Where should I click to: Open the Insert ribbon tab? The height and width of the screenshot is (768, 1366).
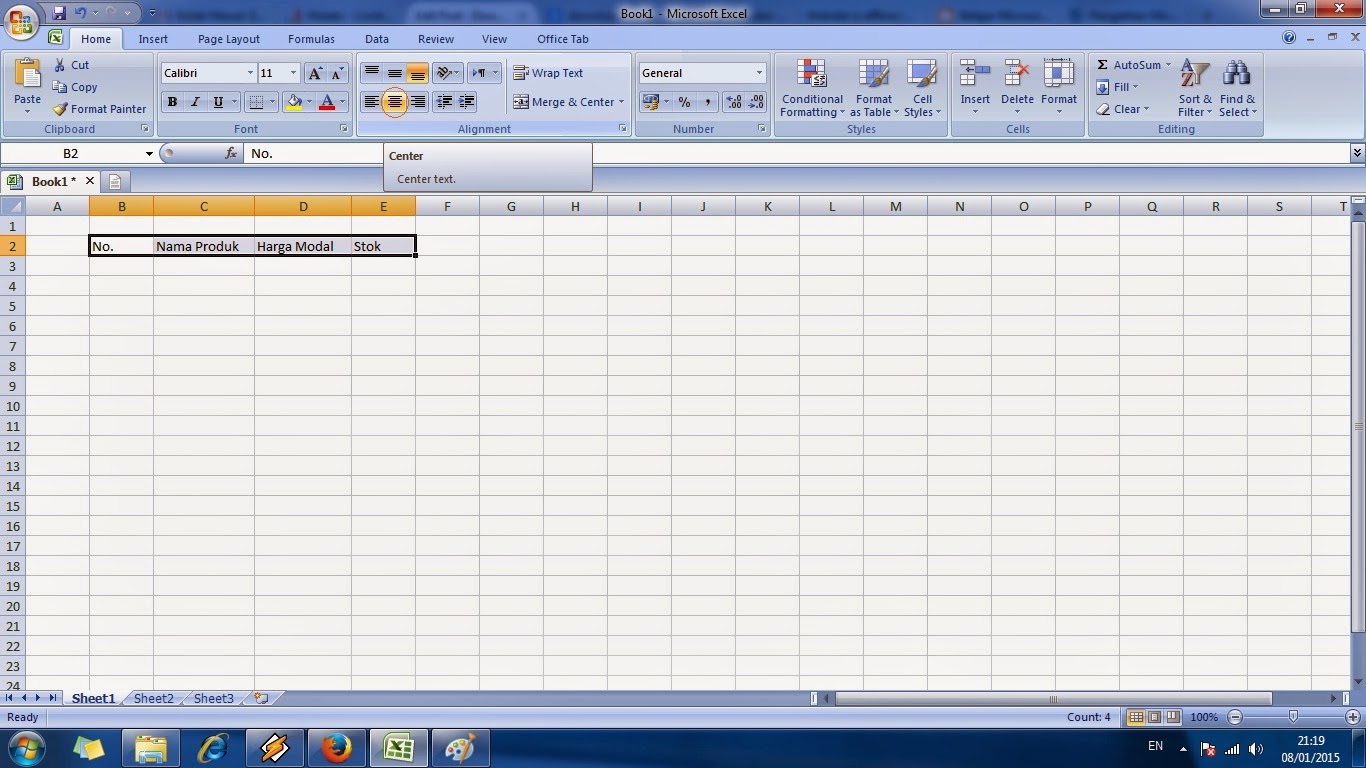(x=153, y=39)
